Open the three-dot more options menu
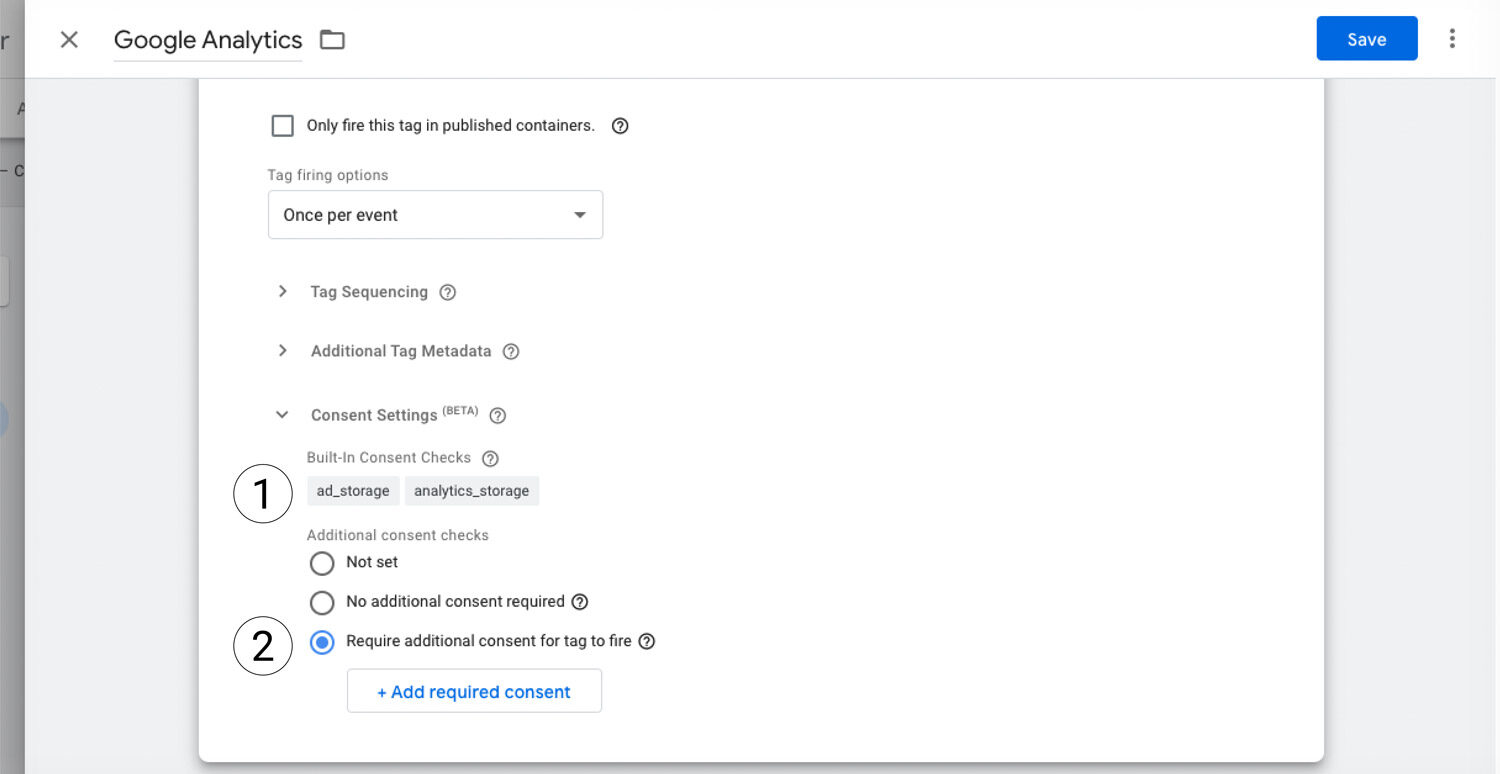 [1452, 39]
